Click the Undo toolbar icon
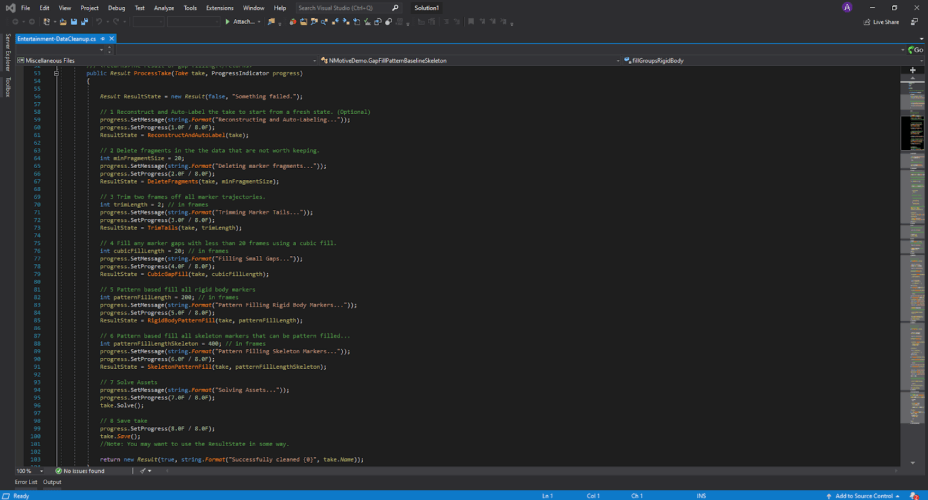The image size is (928, 500). [x=99, y=22]
